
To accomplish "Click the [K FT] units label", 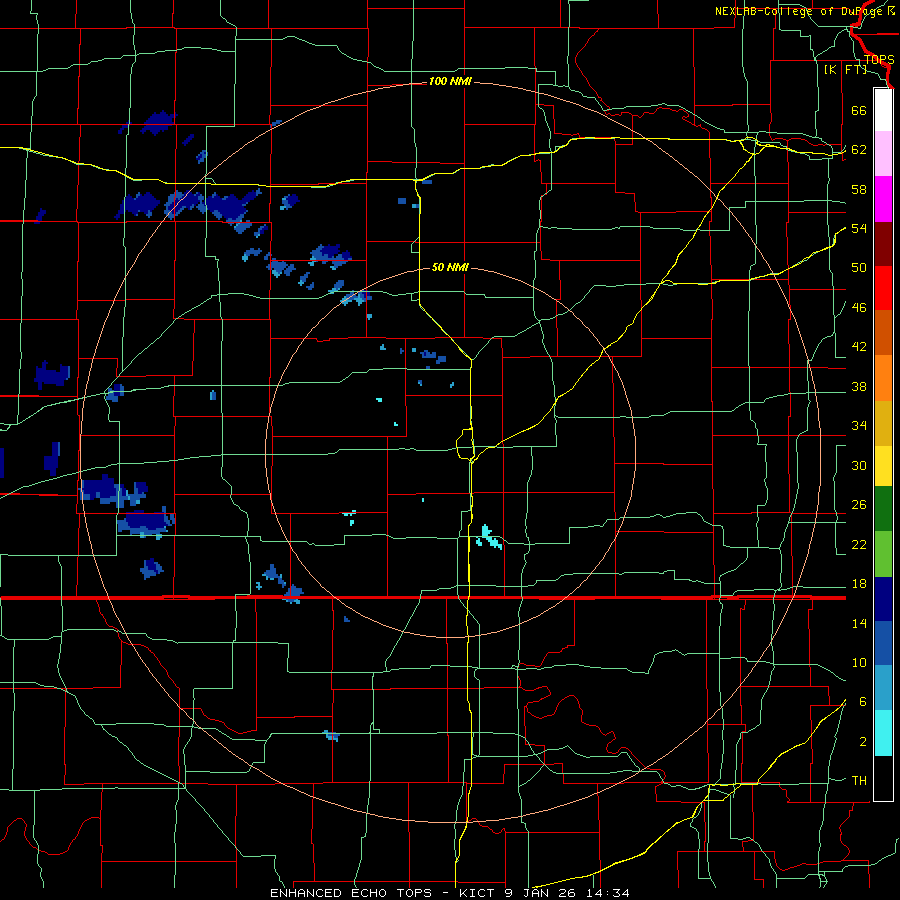I will (845, 70).
